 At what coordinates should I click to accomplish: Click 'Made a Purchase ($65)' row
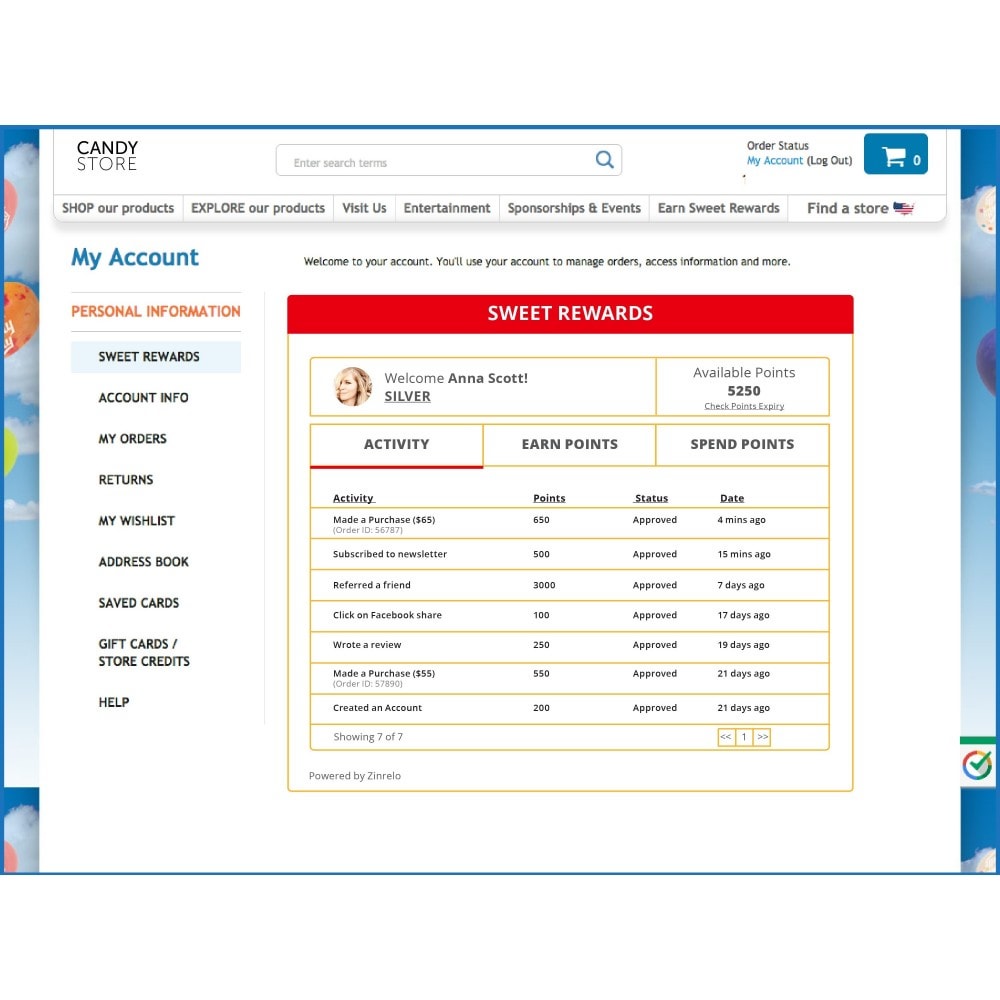(570, 524)
